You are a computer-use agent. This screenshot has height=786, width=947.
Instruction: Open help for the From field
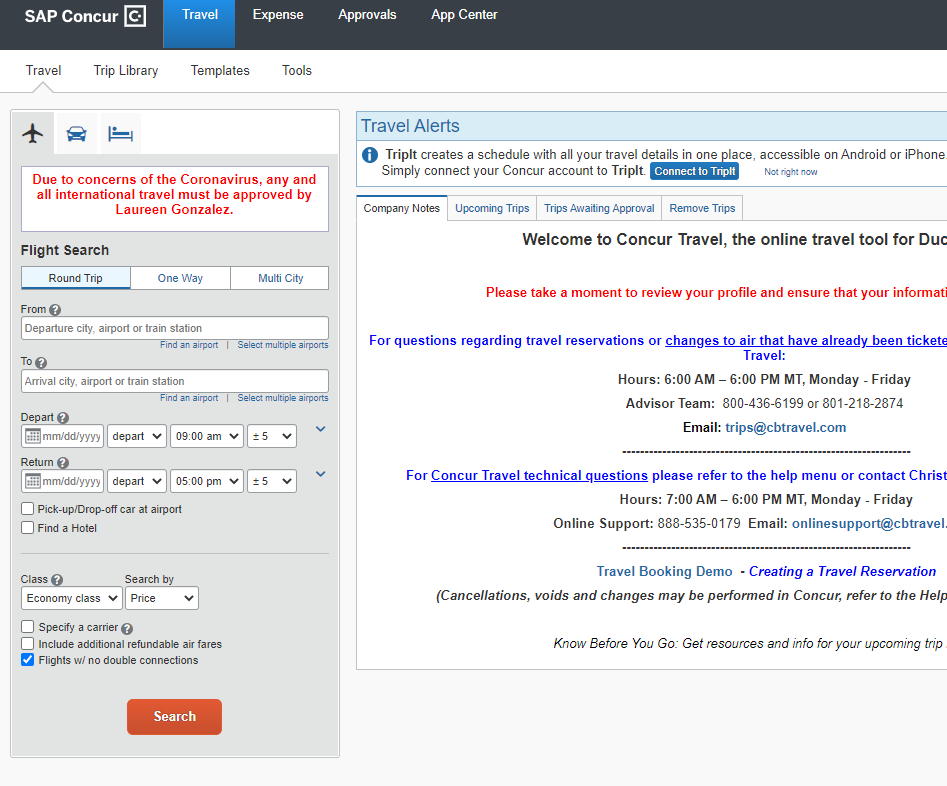click(x=55, y=310)
